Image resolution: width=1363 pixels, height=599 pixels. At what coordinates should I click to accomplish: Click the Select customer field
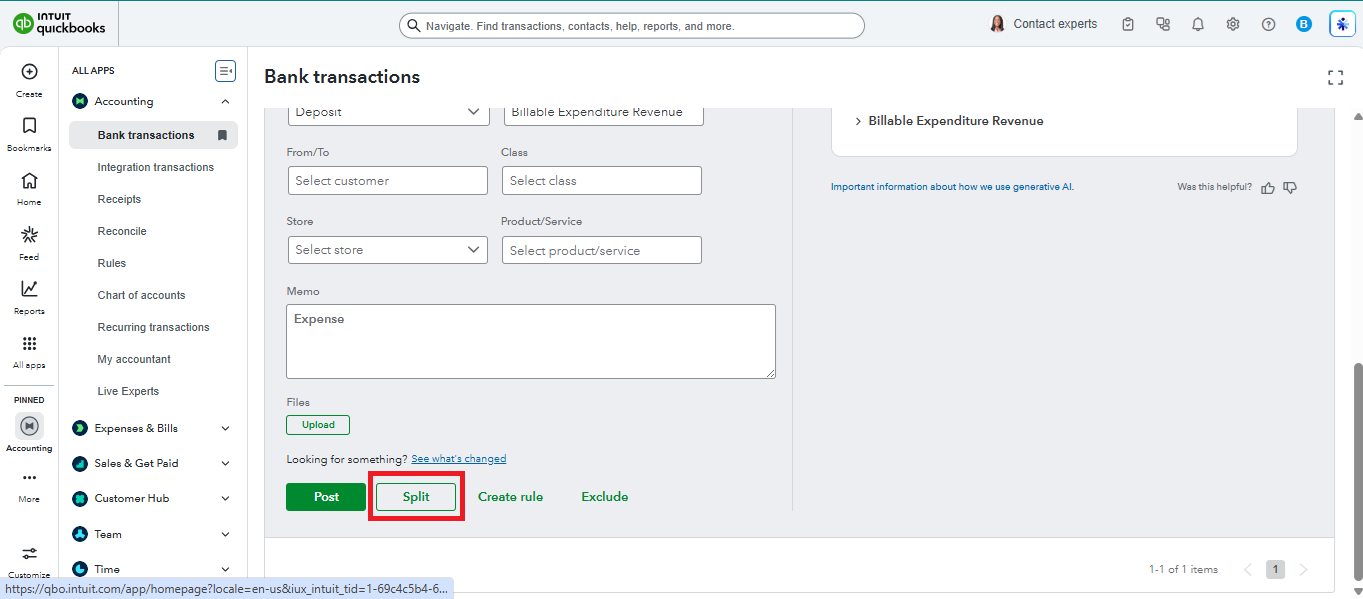click(388, 181)
